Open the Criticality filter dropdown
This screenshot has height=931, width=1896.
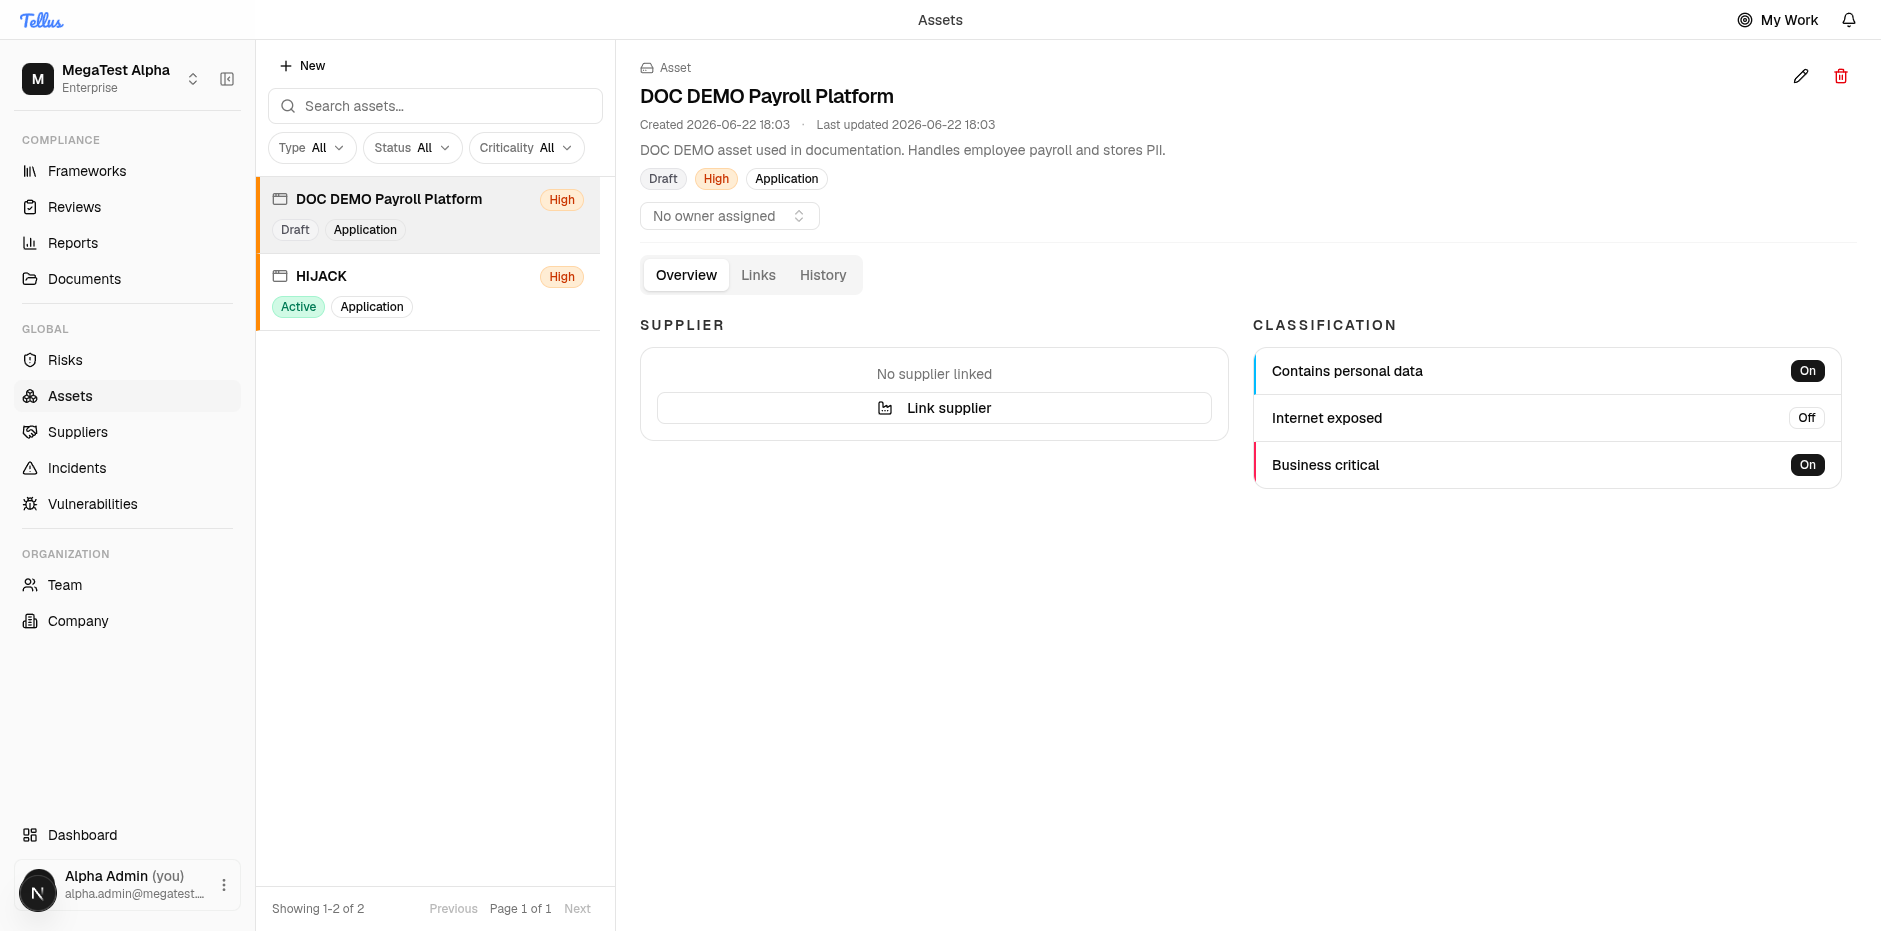tap(527, 148)
